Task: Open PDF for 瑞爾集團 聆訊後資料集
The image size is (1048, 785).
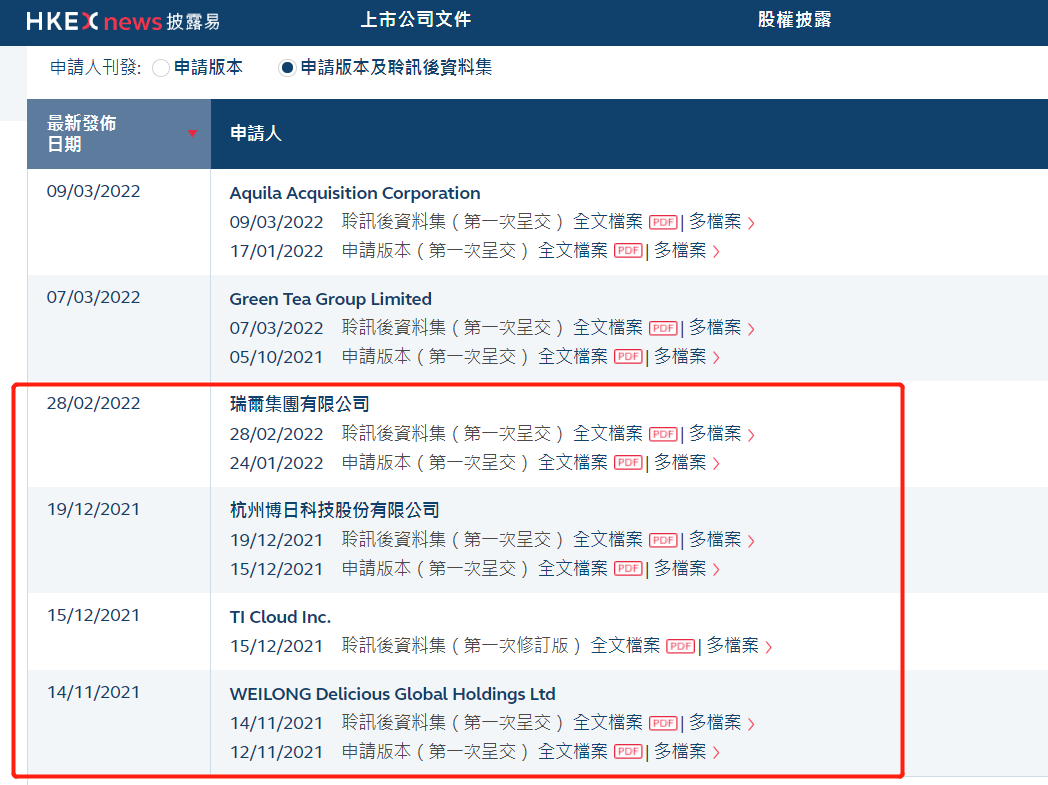Action: (663, 433)
